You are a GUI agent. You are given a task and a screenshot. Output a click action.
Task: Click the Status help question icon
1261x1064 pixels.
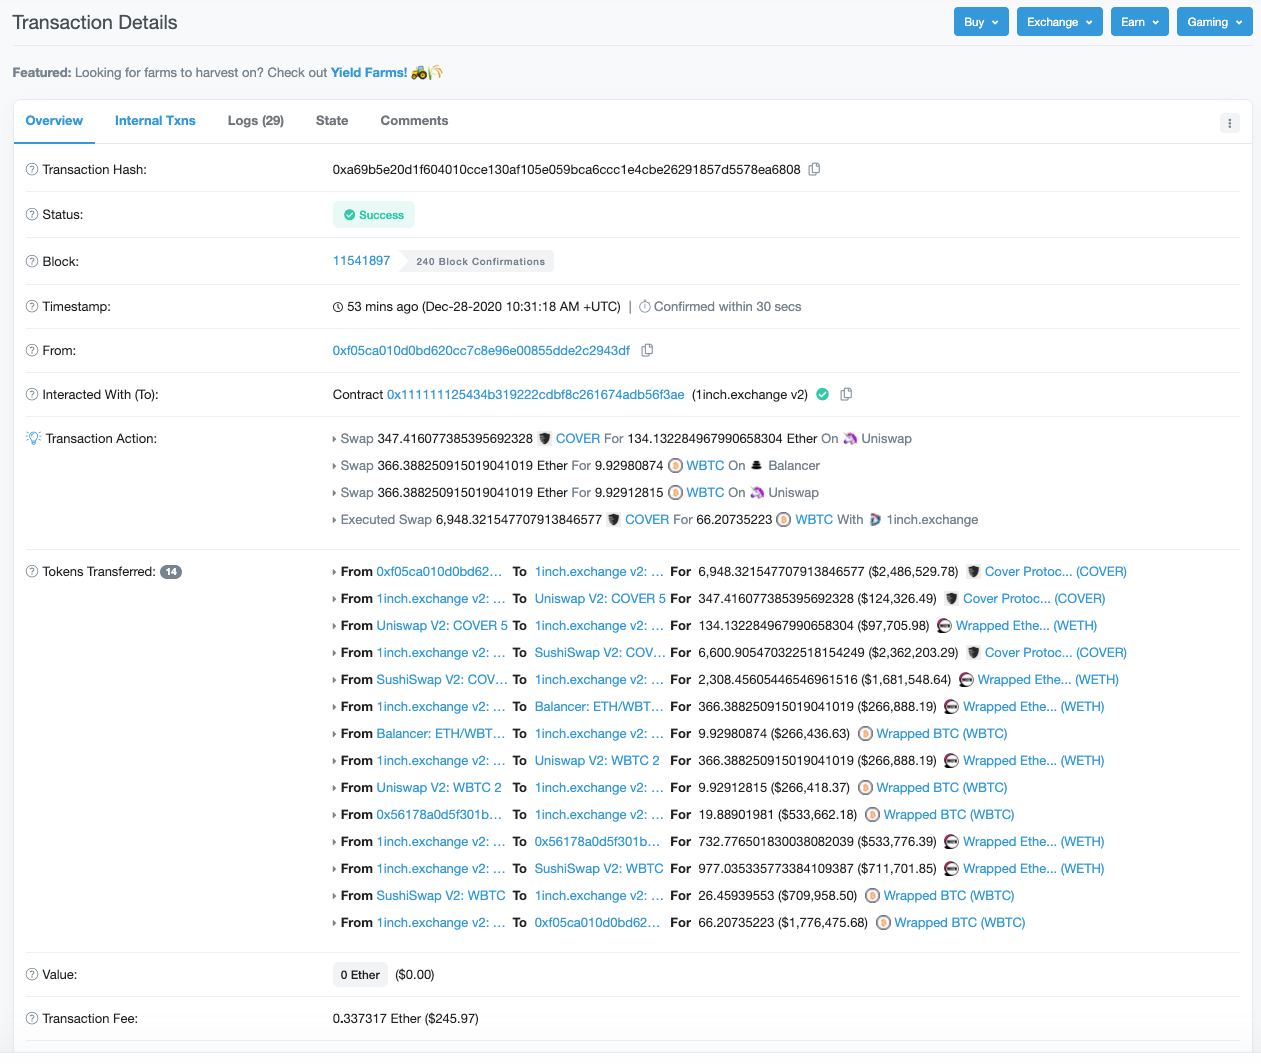pos(31,215)
